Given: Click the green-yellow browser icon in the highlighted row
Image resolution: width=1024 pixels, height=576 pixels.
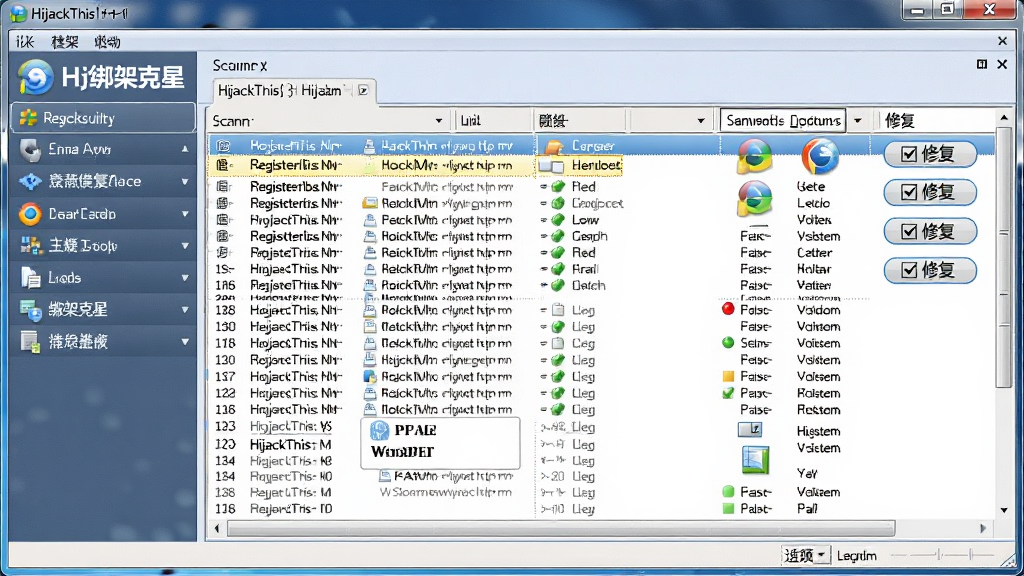Looking at the screenshot, I should tap(754, 157).
